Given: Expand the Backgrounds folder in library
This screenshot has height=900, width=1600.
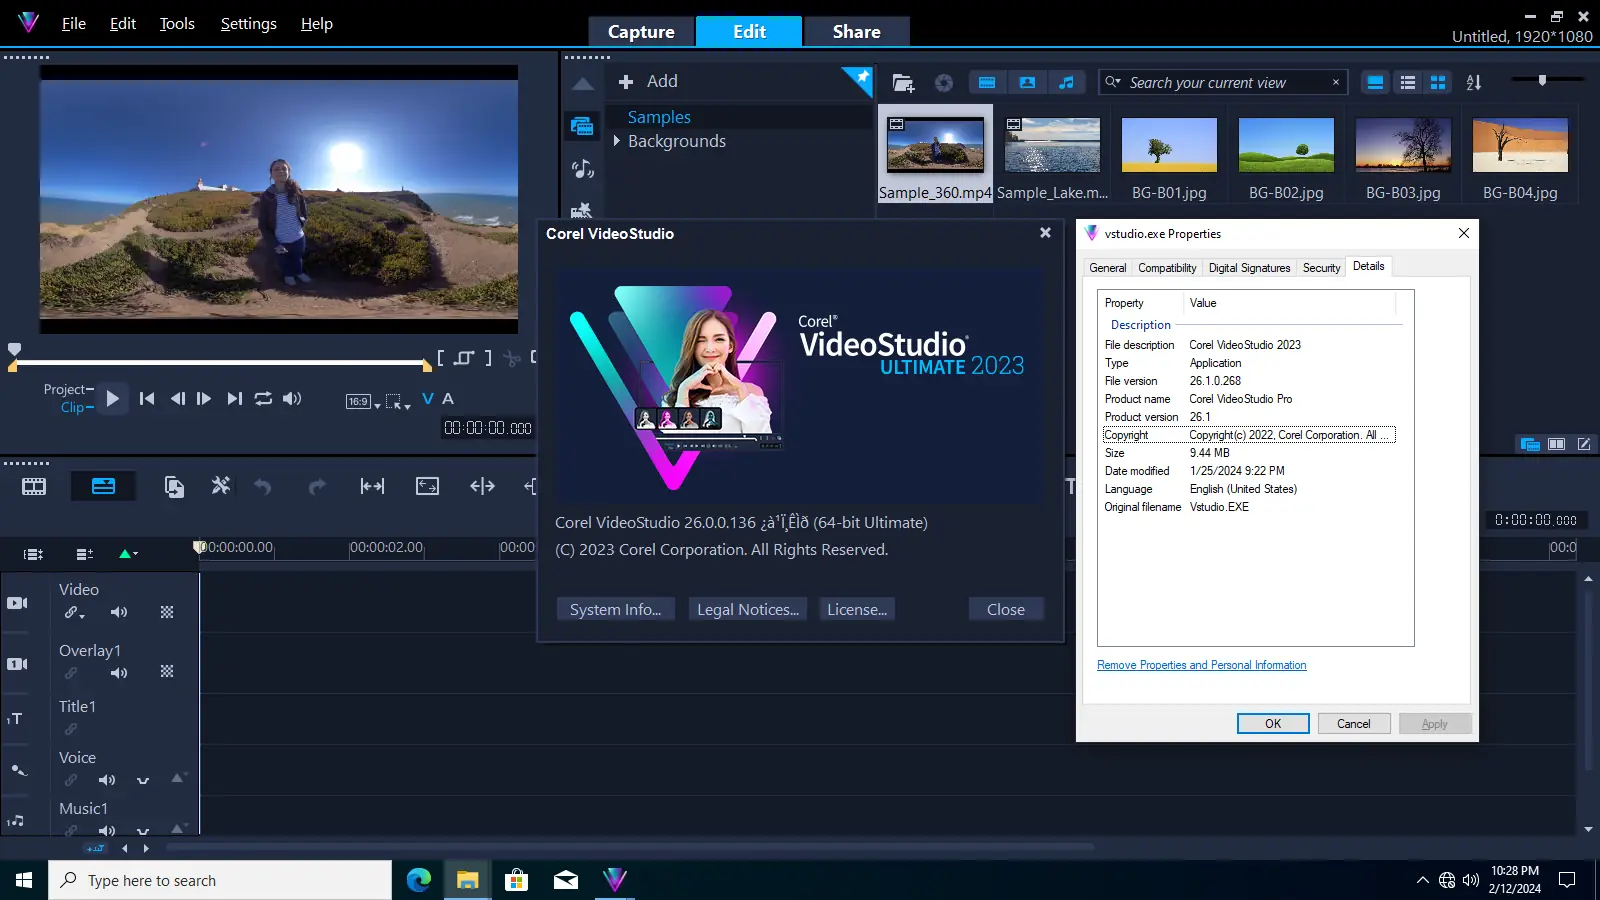Looking at the screenshot, I should coord(617,141).
